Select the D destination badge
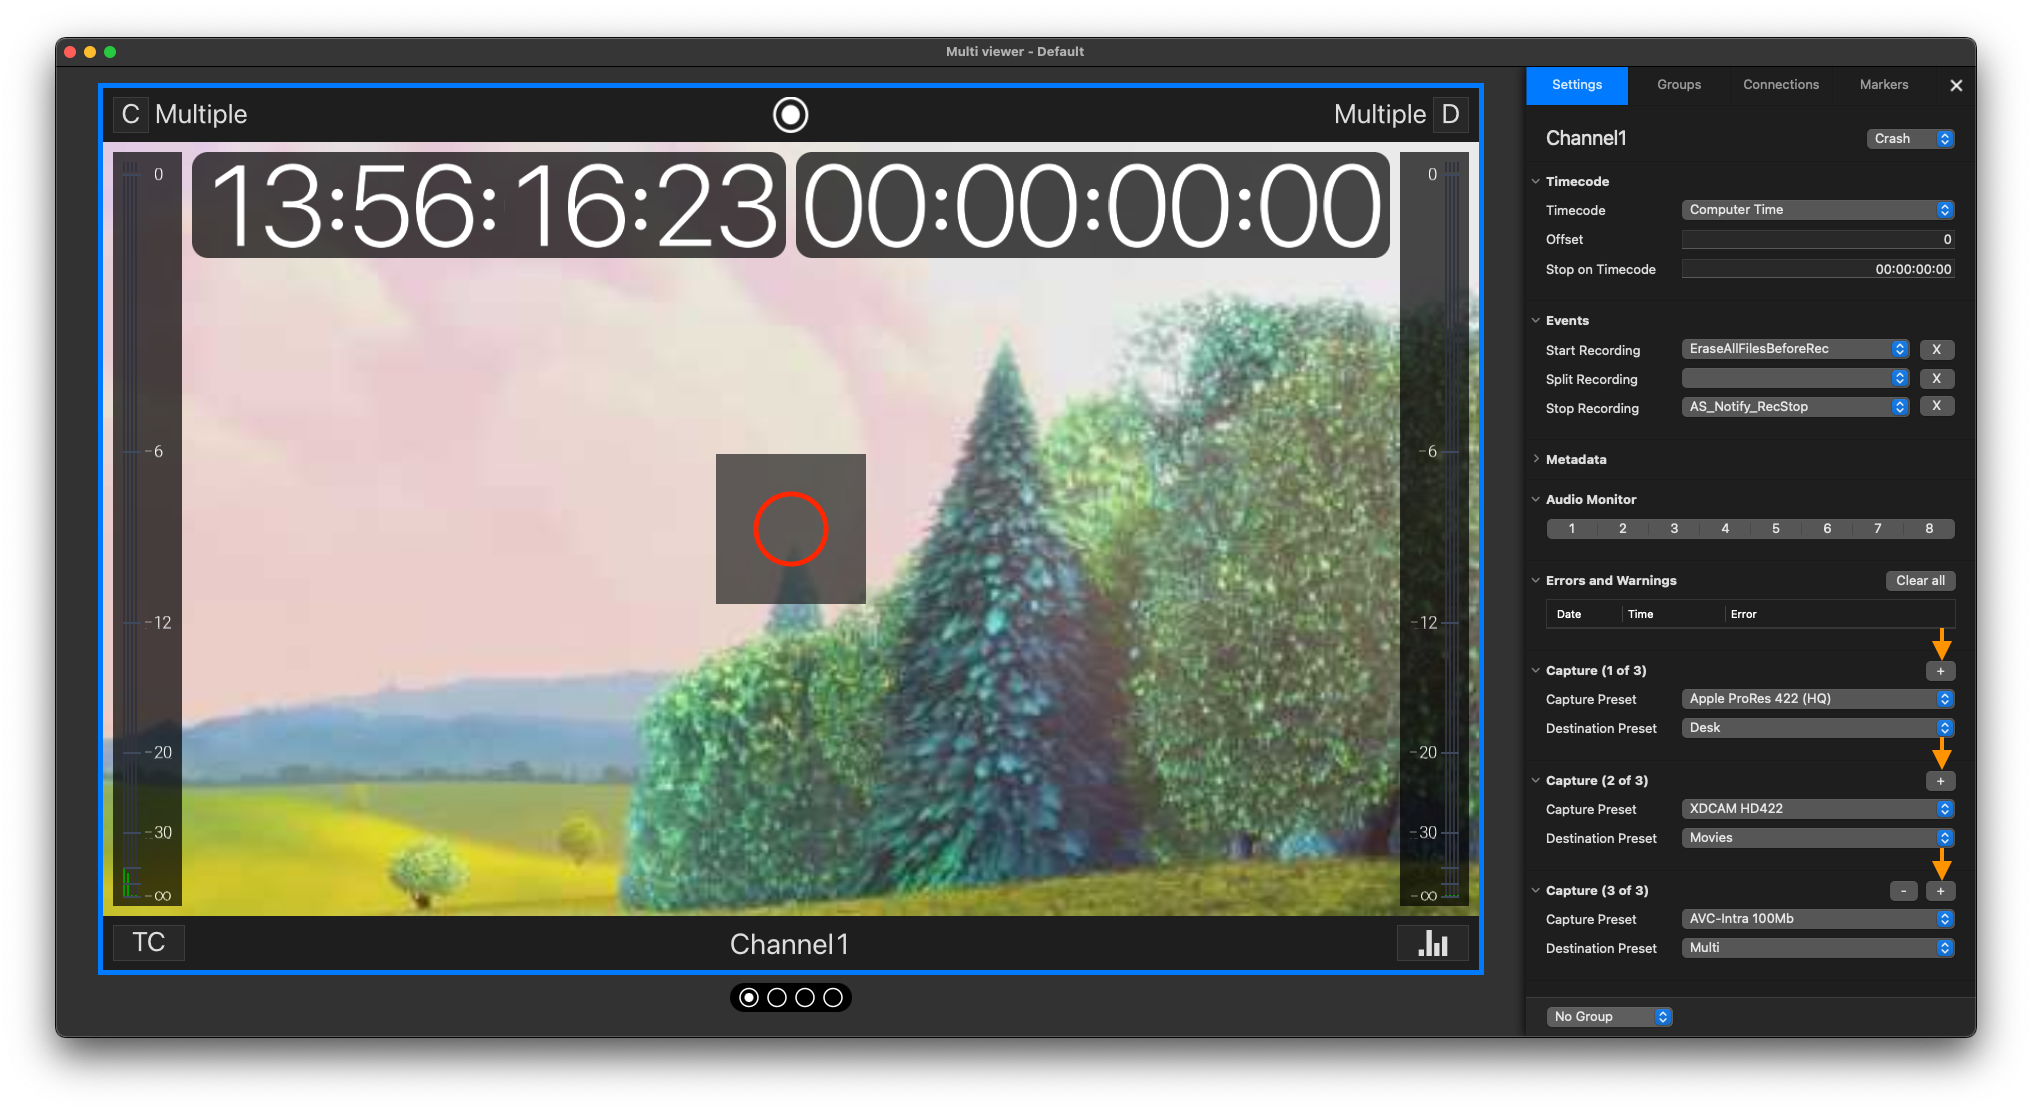The image size is (2032, 1111). [x=1450, y=114]
